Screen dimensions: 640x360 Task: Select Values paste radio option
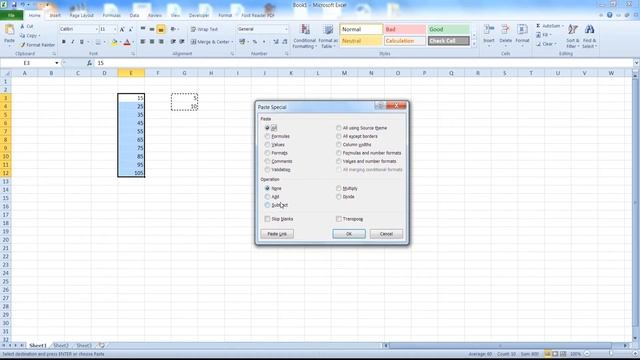click(267, 144)
